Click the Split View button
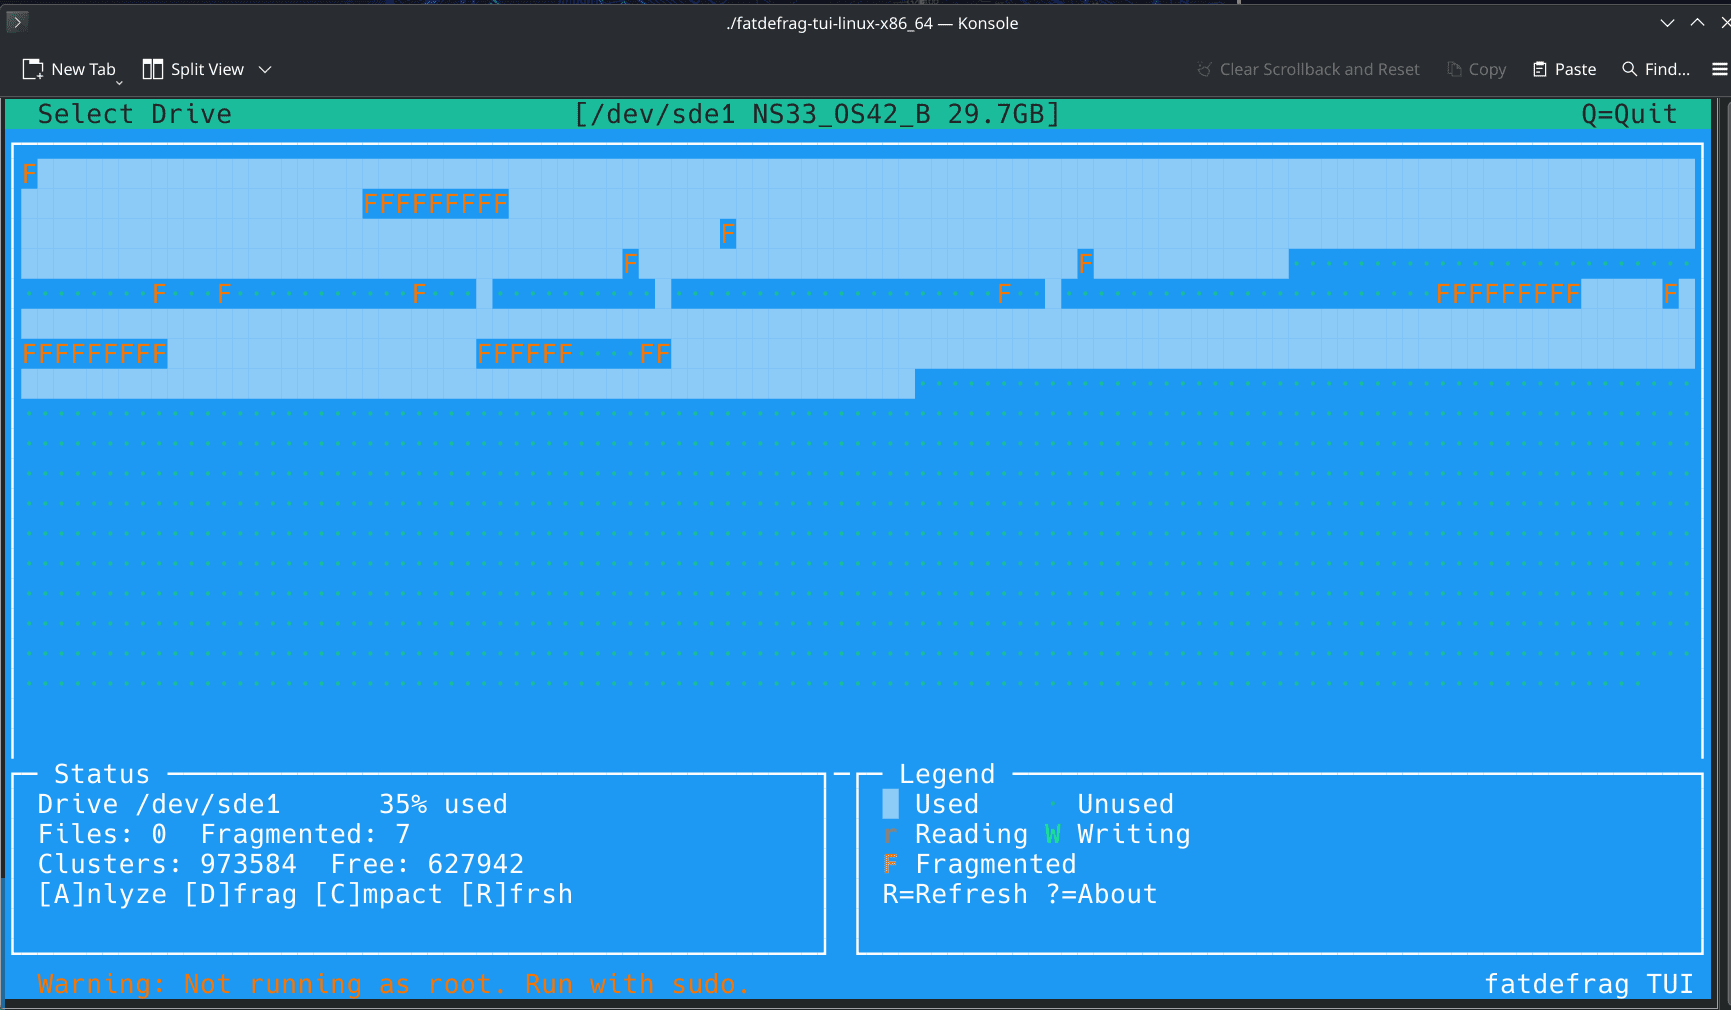 coord(193,69)
